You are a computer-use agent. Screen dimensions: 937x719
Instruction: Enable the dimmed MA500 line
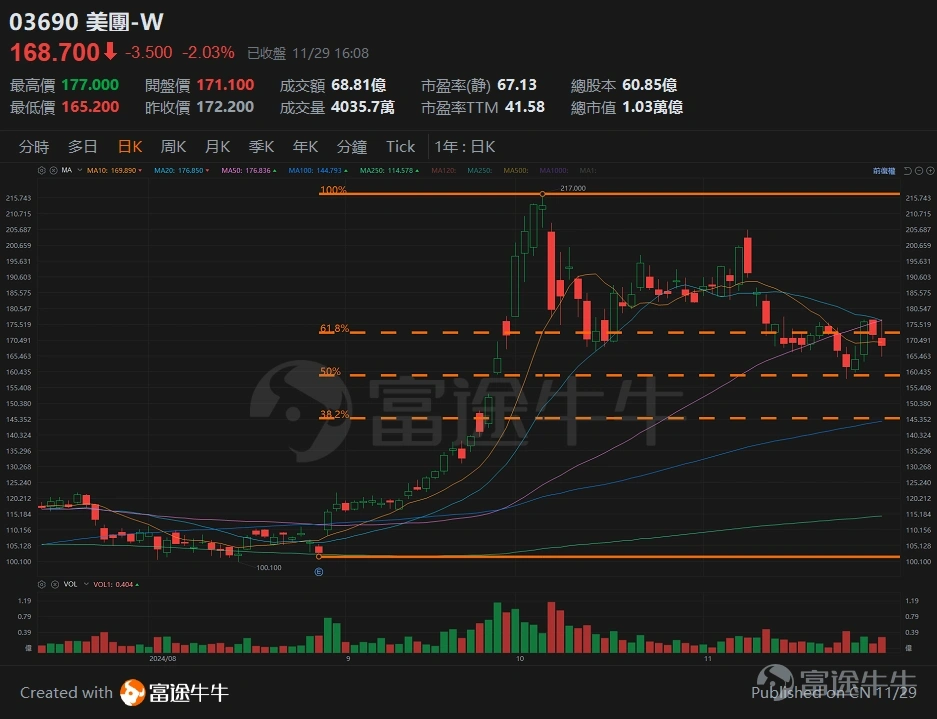[x=516, y=170]
